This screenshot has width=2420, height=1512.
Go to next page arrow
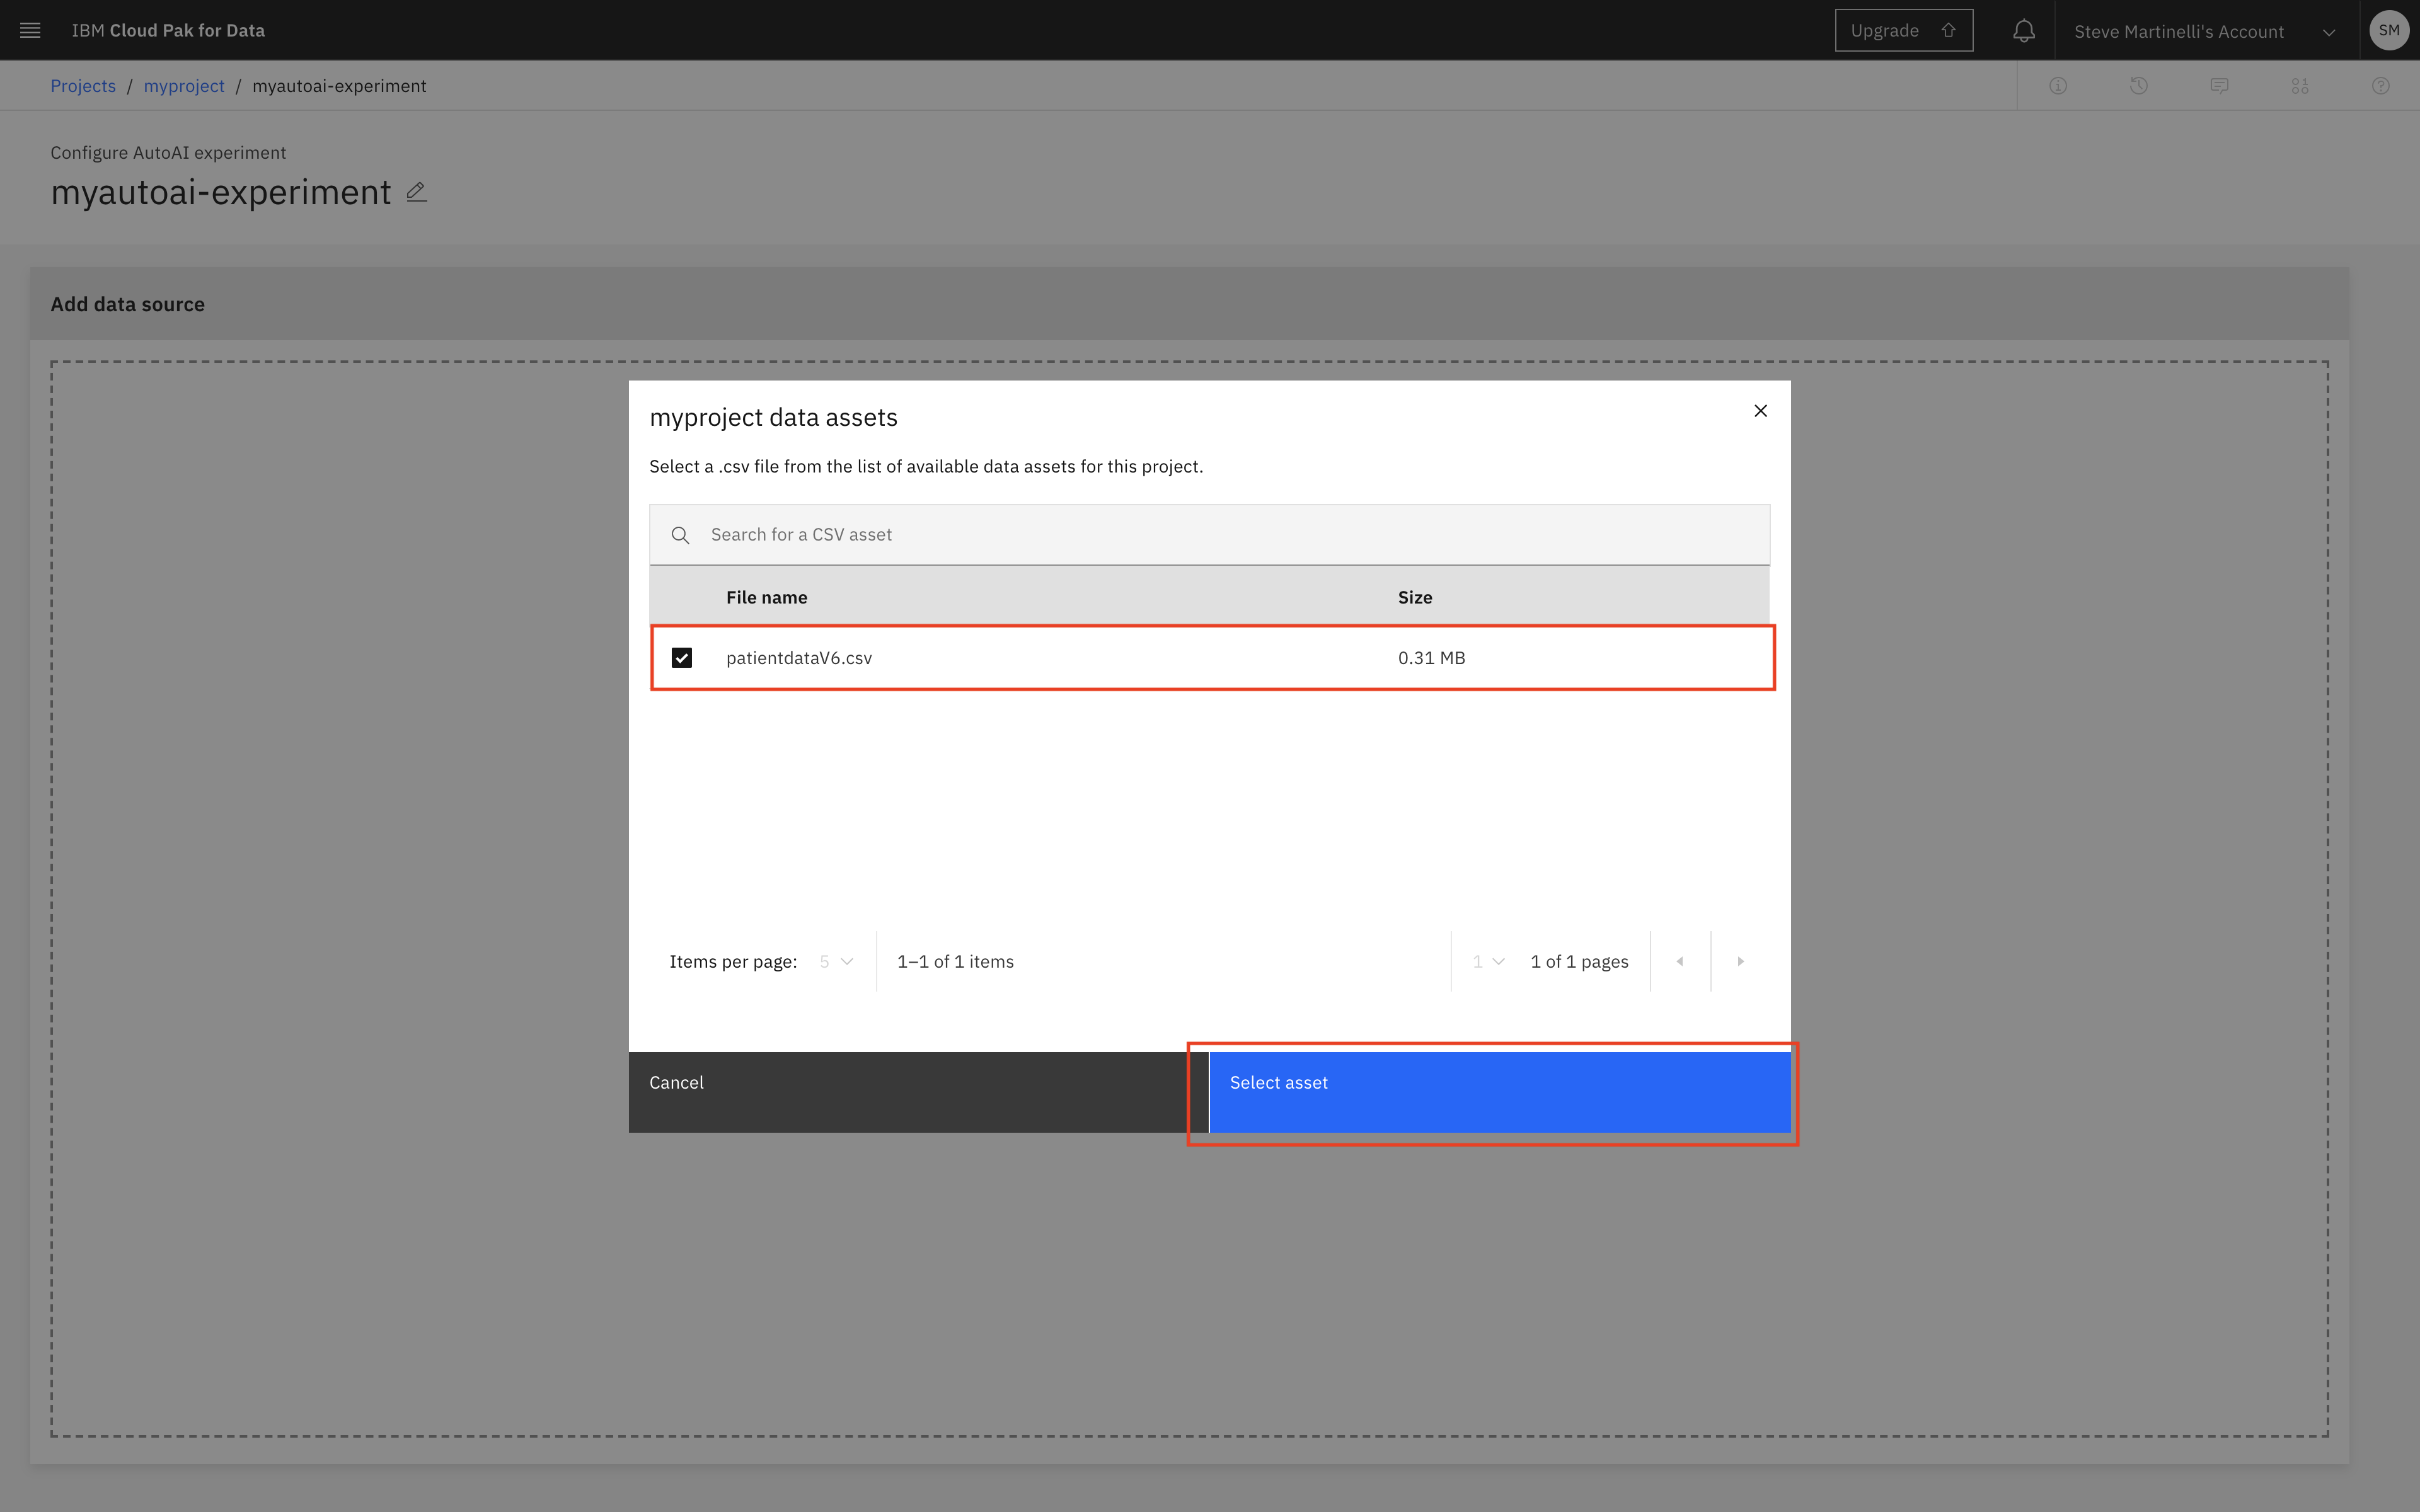1740,962
